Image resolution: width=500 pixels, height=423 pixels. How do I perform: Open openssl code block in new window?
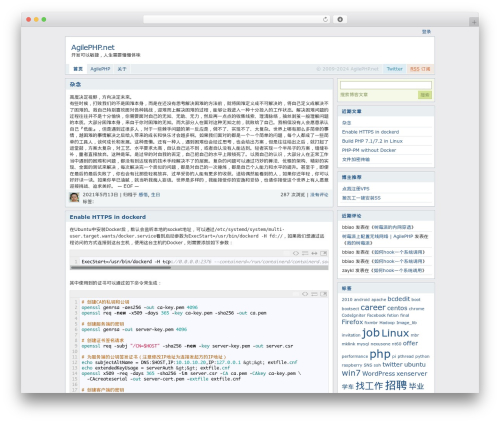tap(323, 294)
